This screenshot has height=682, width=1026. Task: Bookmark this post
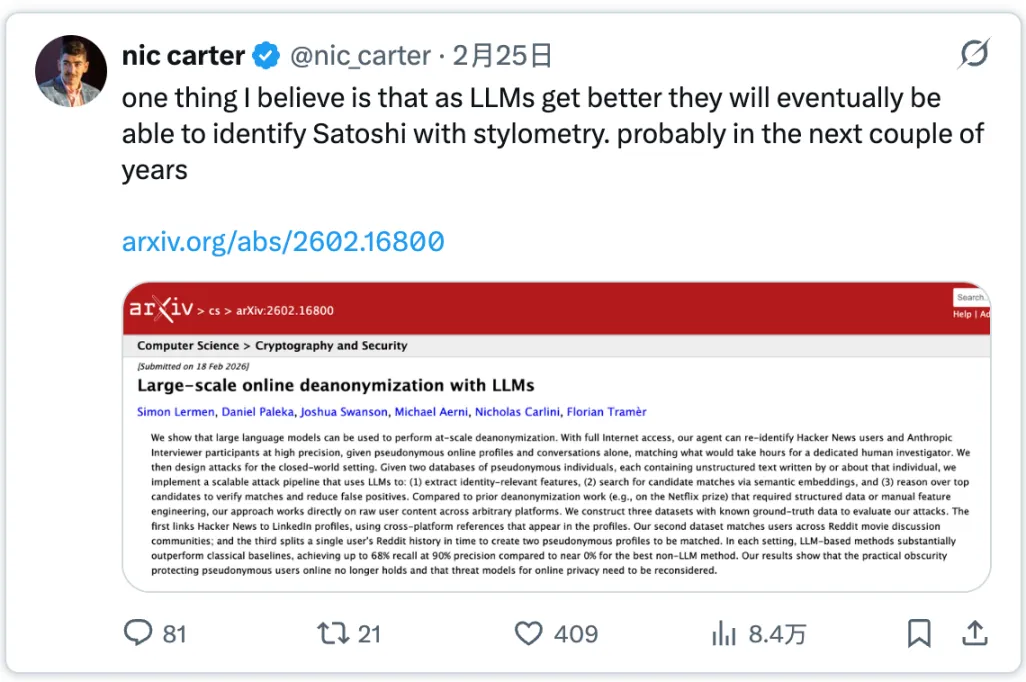point(919,633)
